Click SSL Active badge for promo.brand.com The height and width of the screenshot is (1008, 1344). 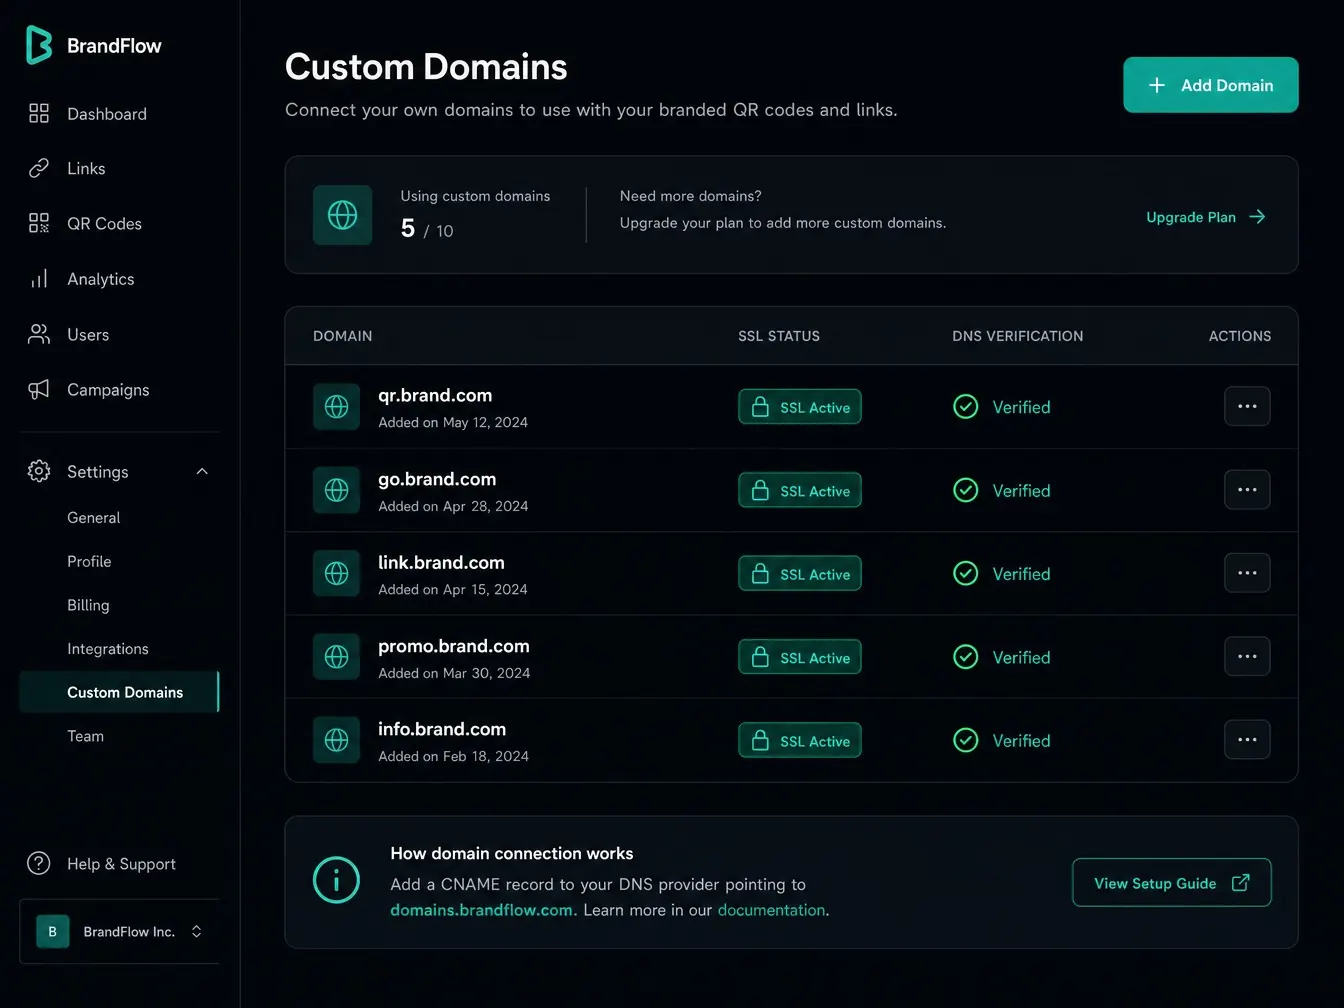click(800, 657)
